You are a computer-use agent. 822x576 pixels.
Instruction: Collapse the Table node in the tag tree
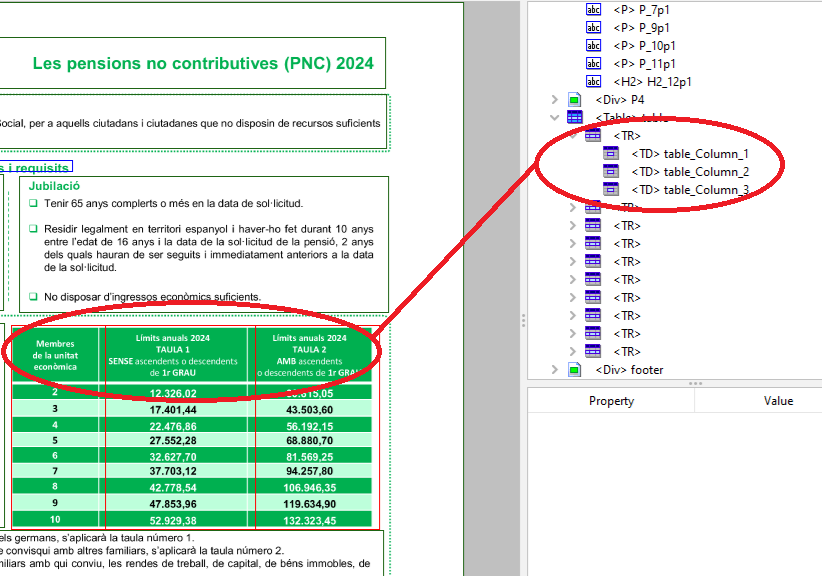pos(555,117)
